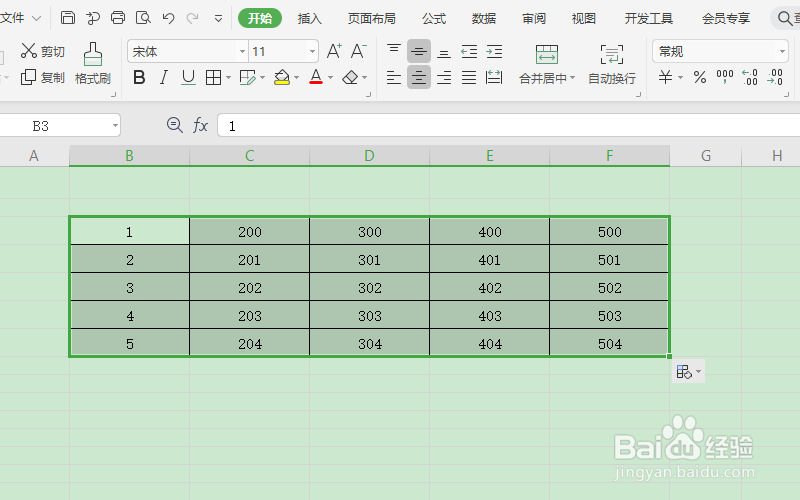Click the Cut (剪切) button
The image size is (800, 500).
point(43,51)
